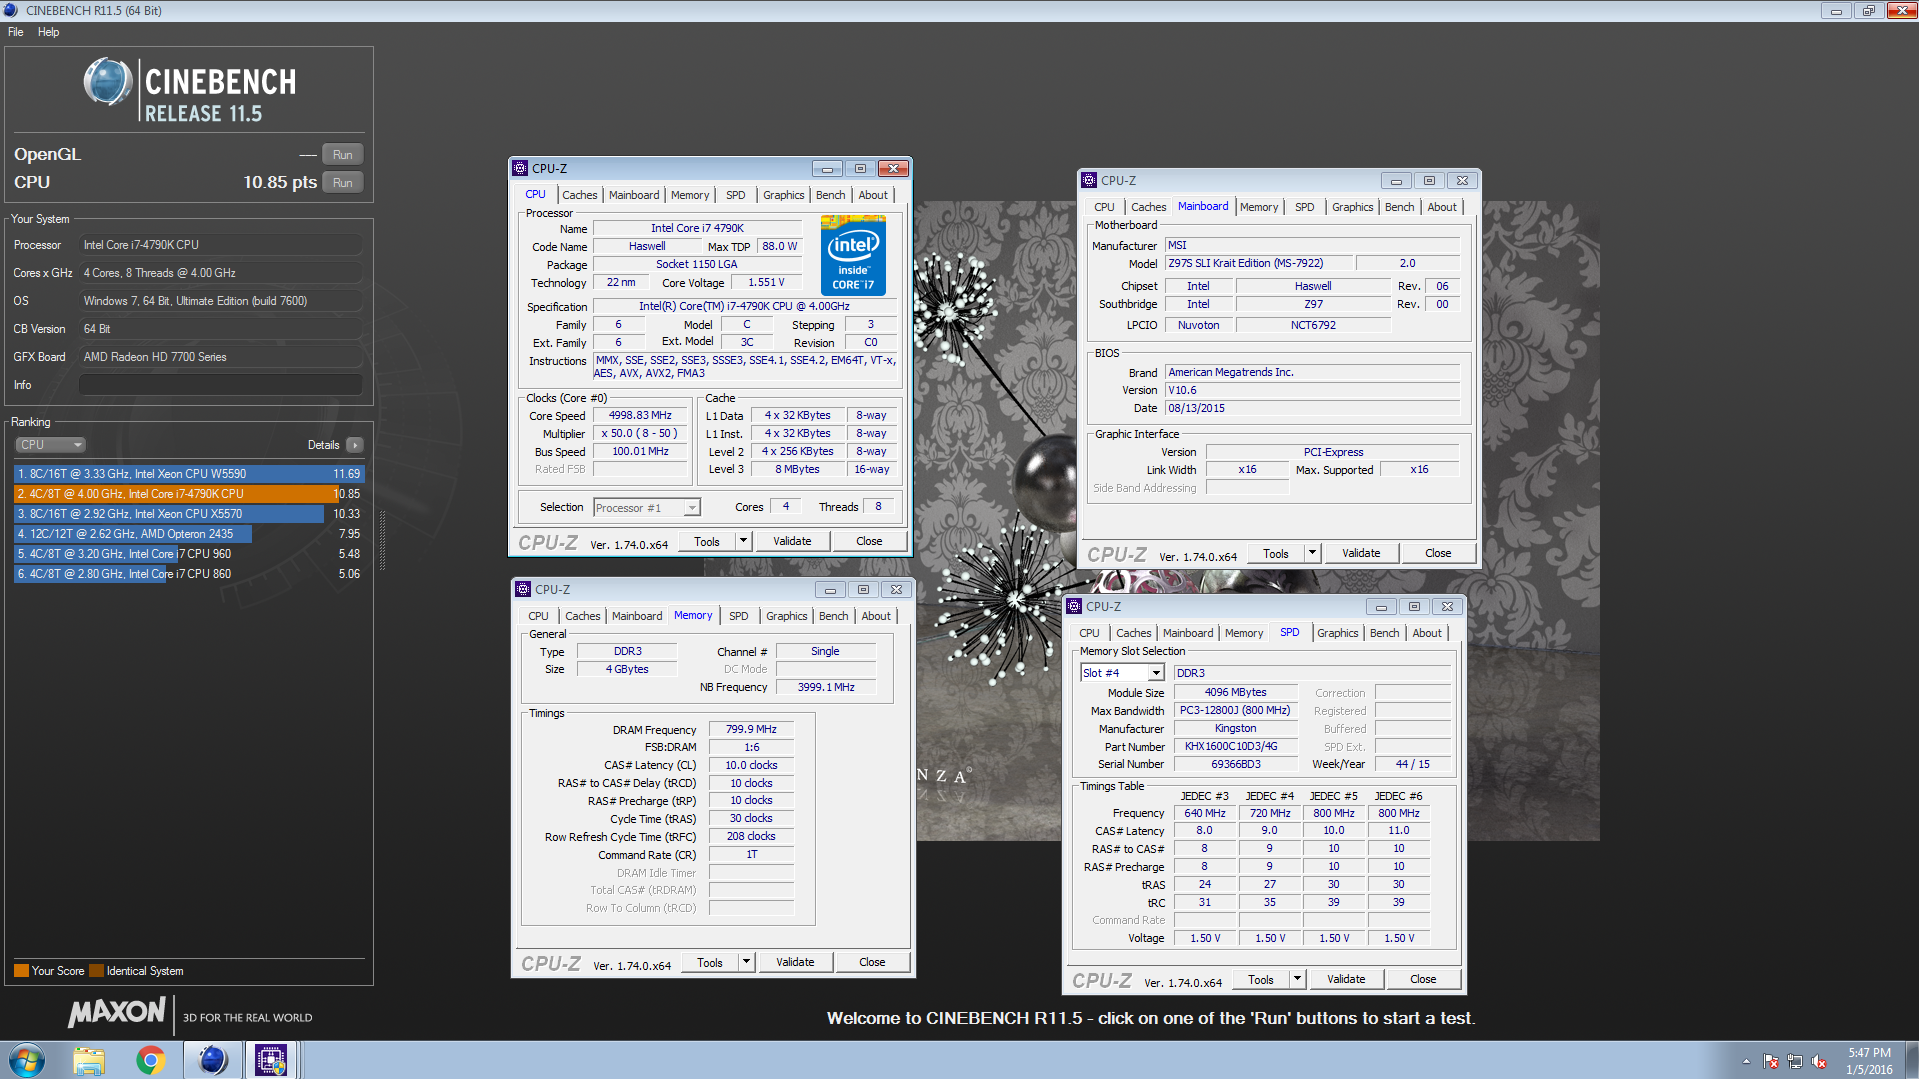The image size is (1919, 1079).
Task: Open Tools dropdown arrow in the Memory window
Action: [x=746, y=962]
